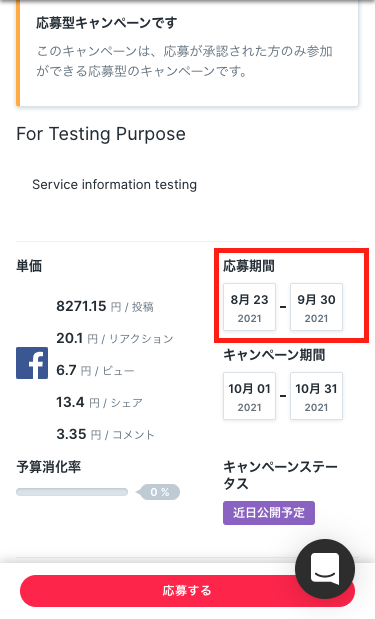375x619 pixels.
Task: Click the 応募期間 section label
Action: tap(249, 266)
